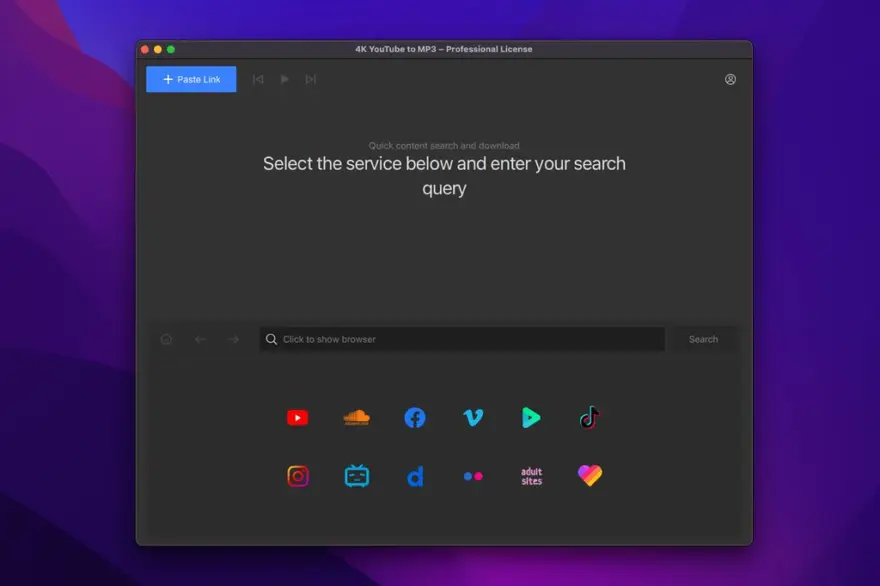
Task: Select the Instagram service icon
Action: coord(297,476)
